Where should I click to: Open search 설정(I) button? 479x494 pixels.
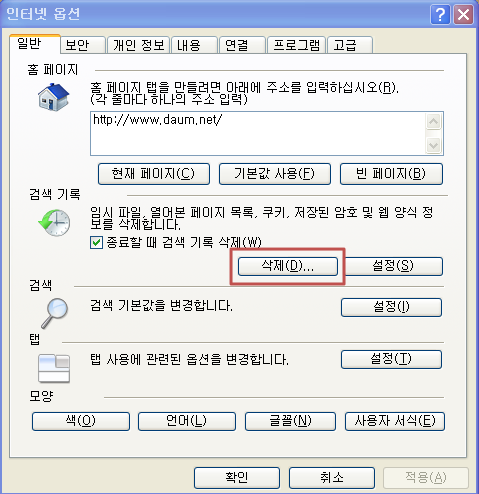[x=391, y=307]
